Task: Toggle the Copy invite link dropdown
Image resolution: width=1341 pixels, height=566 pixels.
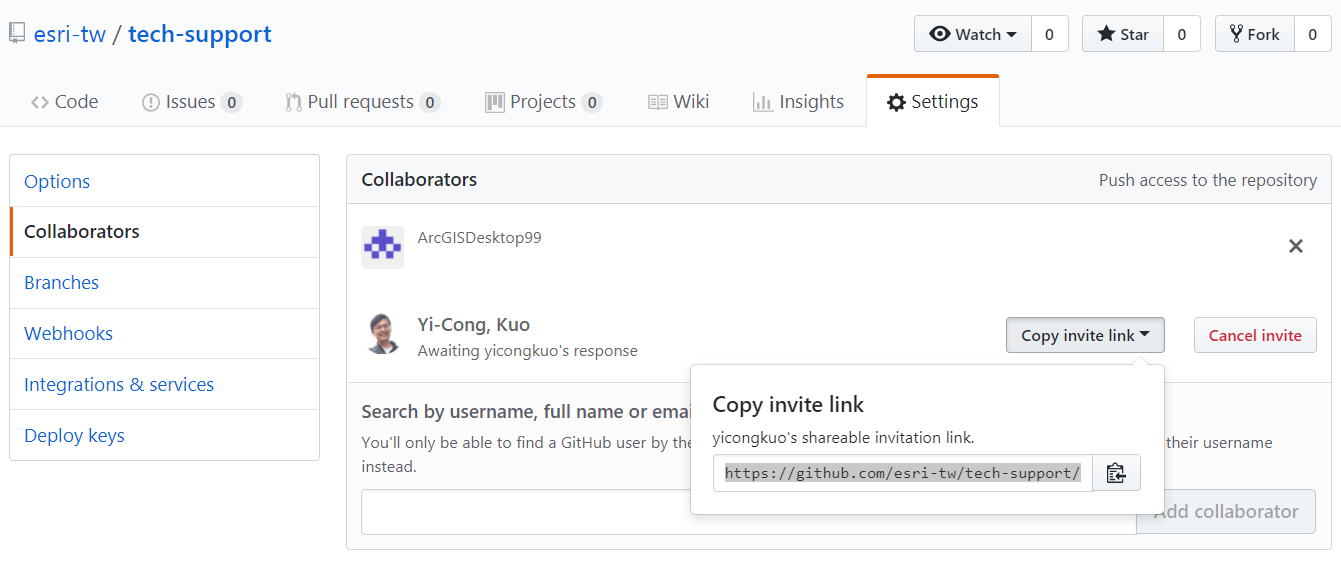Action: (x=1085, y=335)
